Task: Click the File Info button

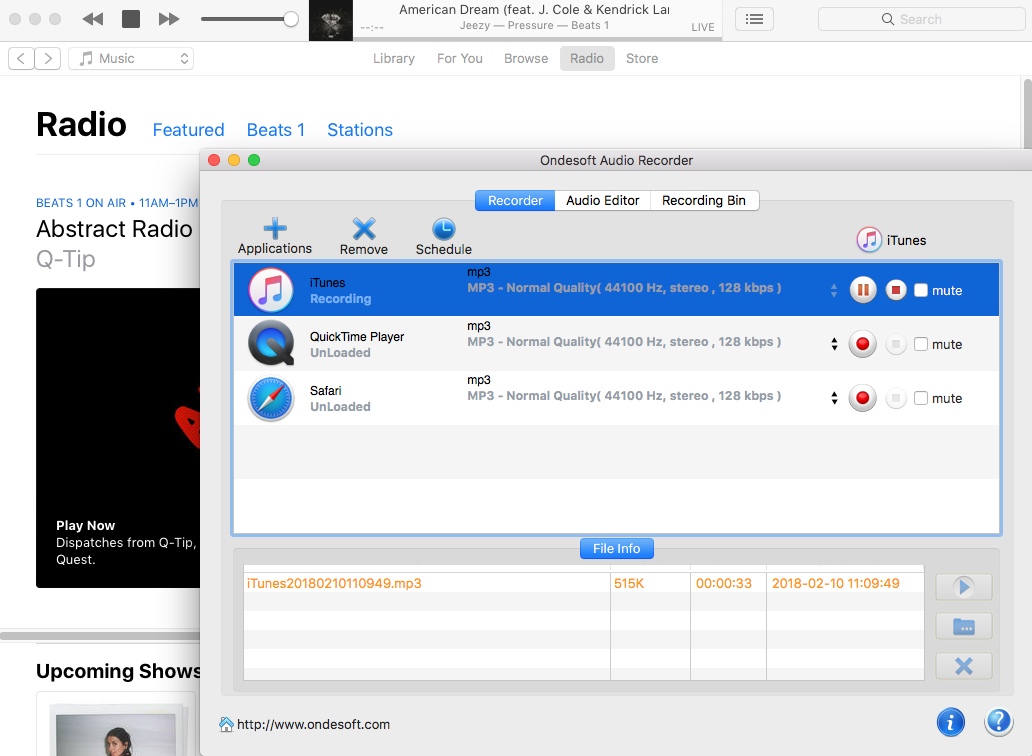Action: click(x=616, y=548)
